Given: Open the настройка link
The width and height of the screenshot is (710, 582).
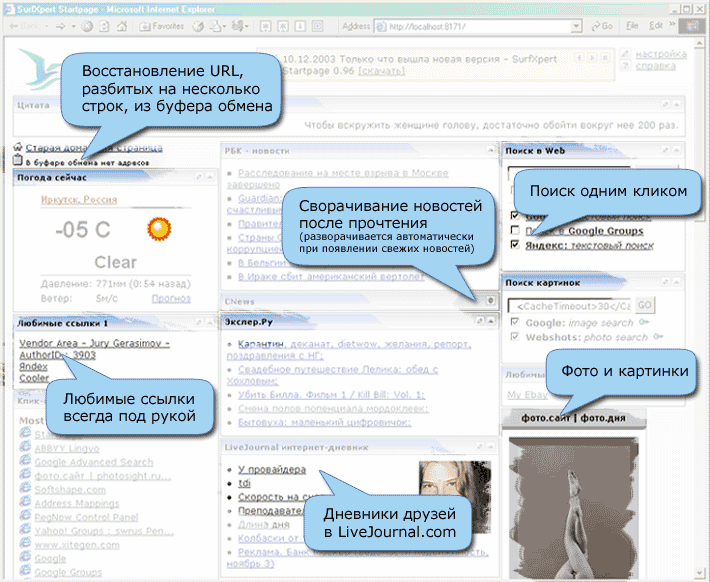Looking at the screenshot, I should 661,54.
